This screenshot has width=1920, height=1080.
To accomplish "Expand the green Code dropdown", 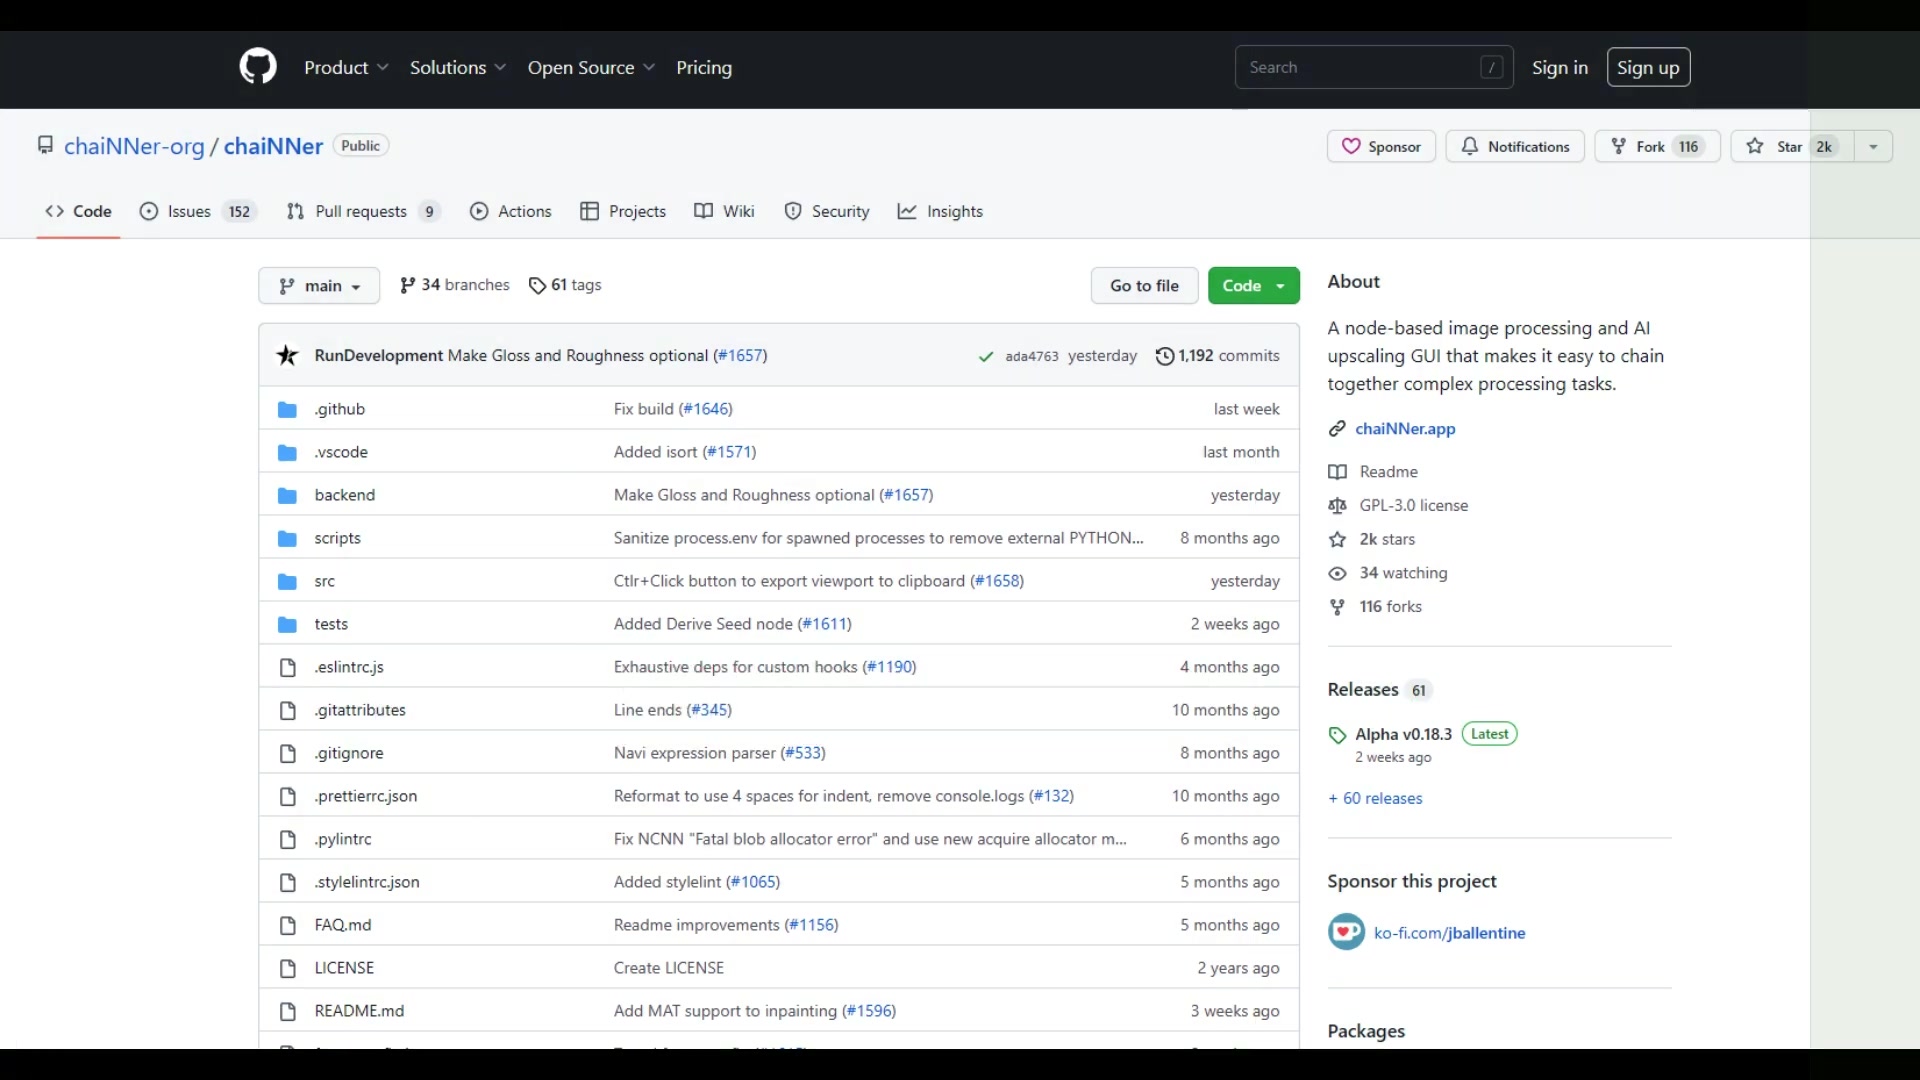I will click(1253, 286).
